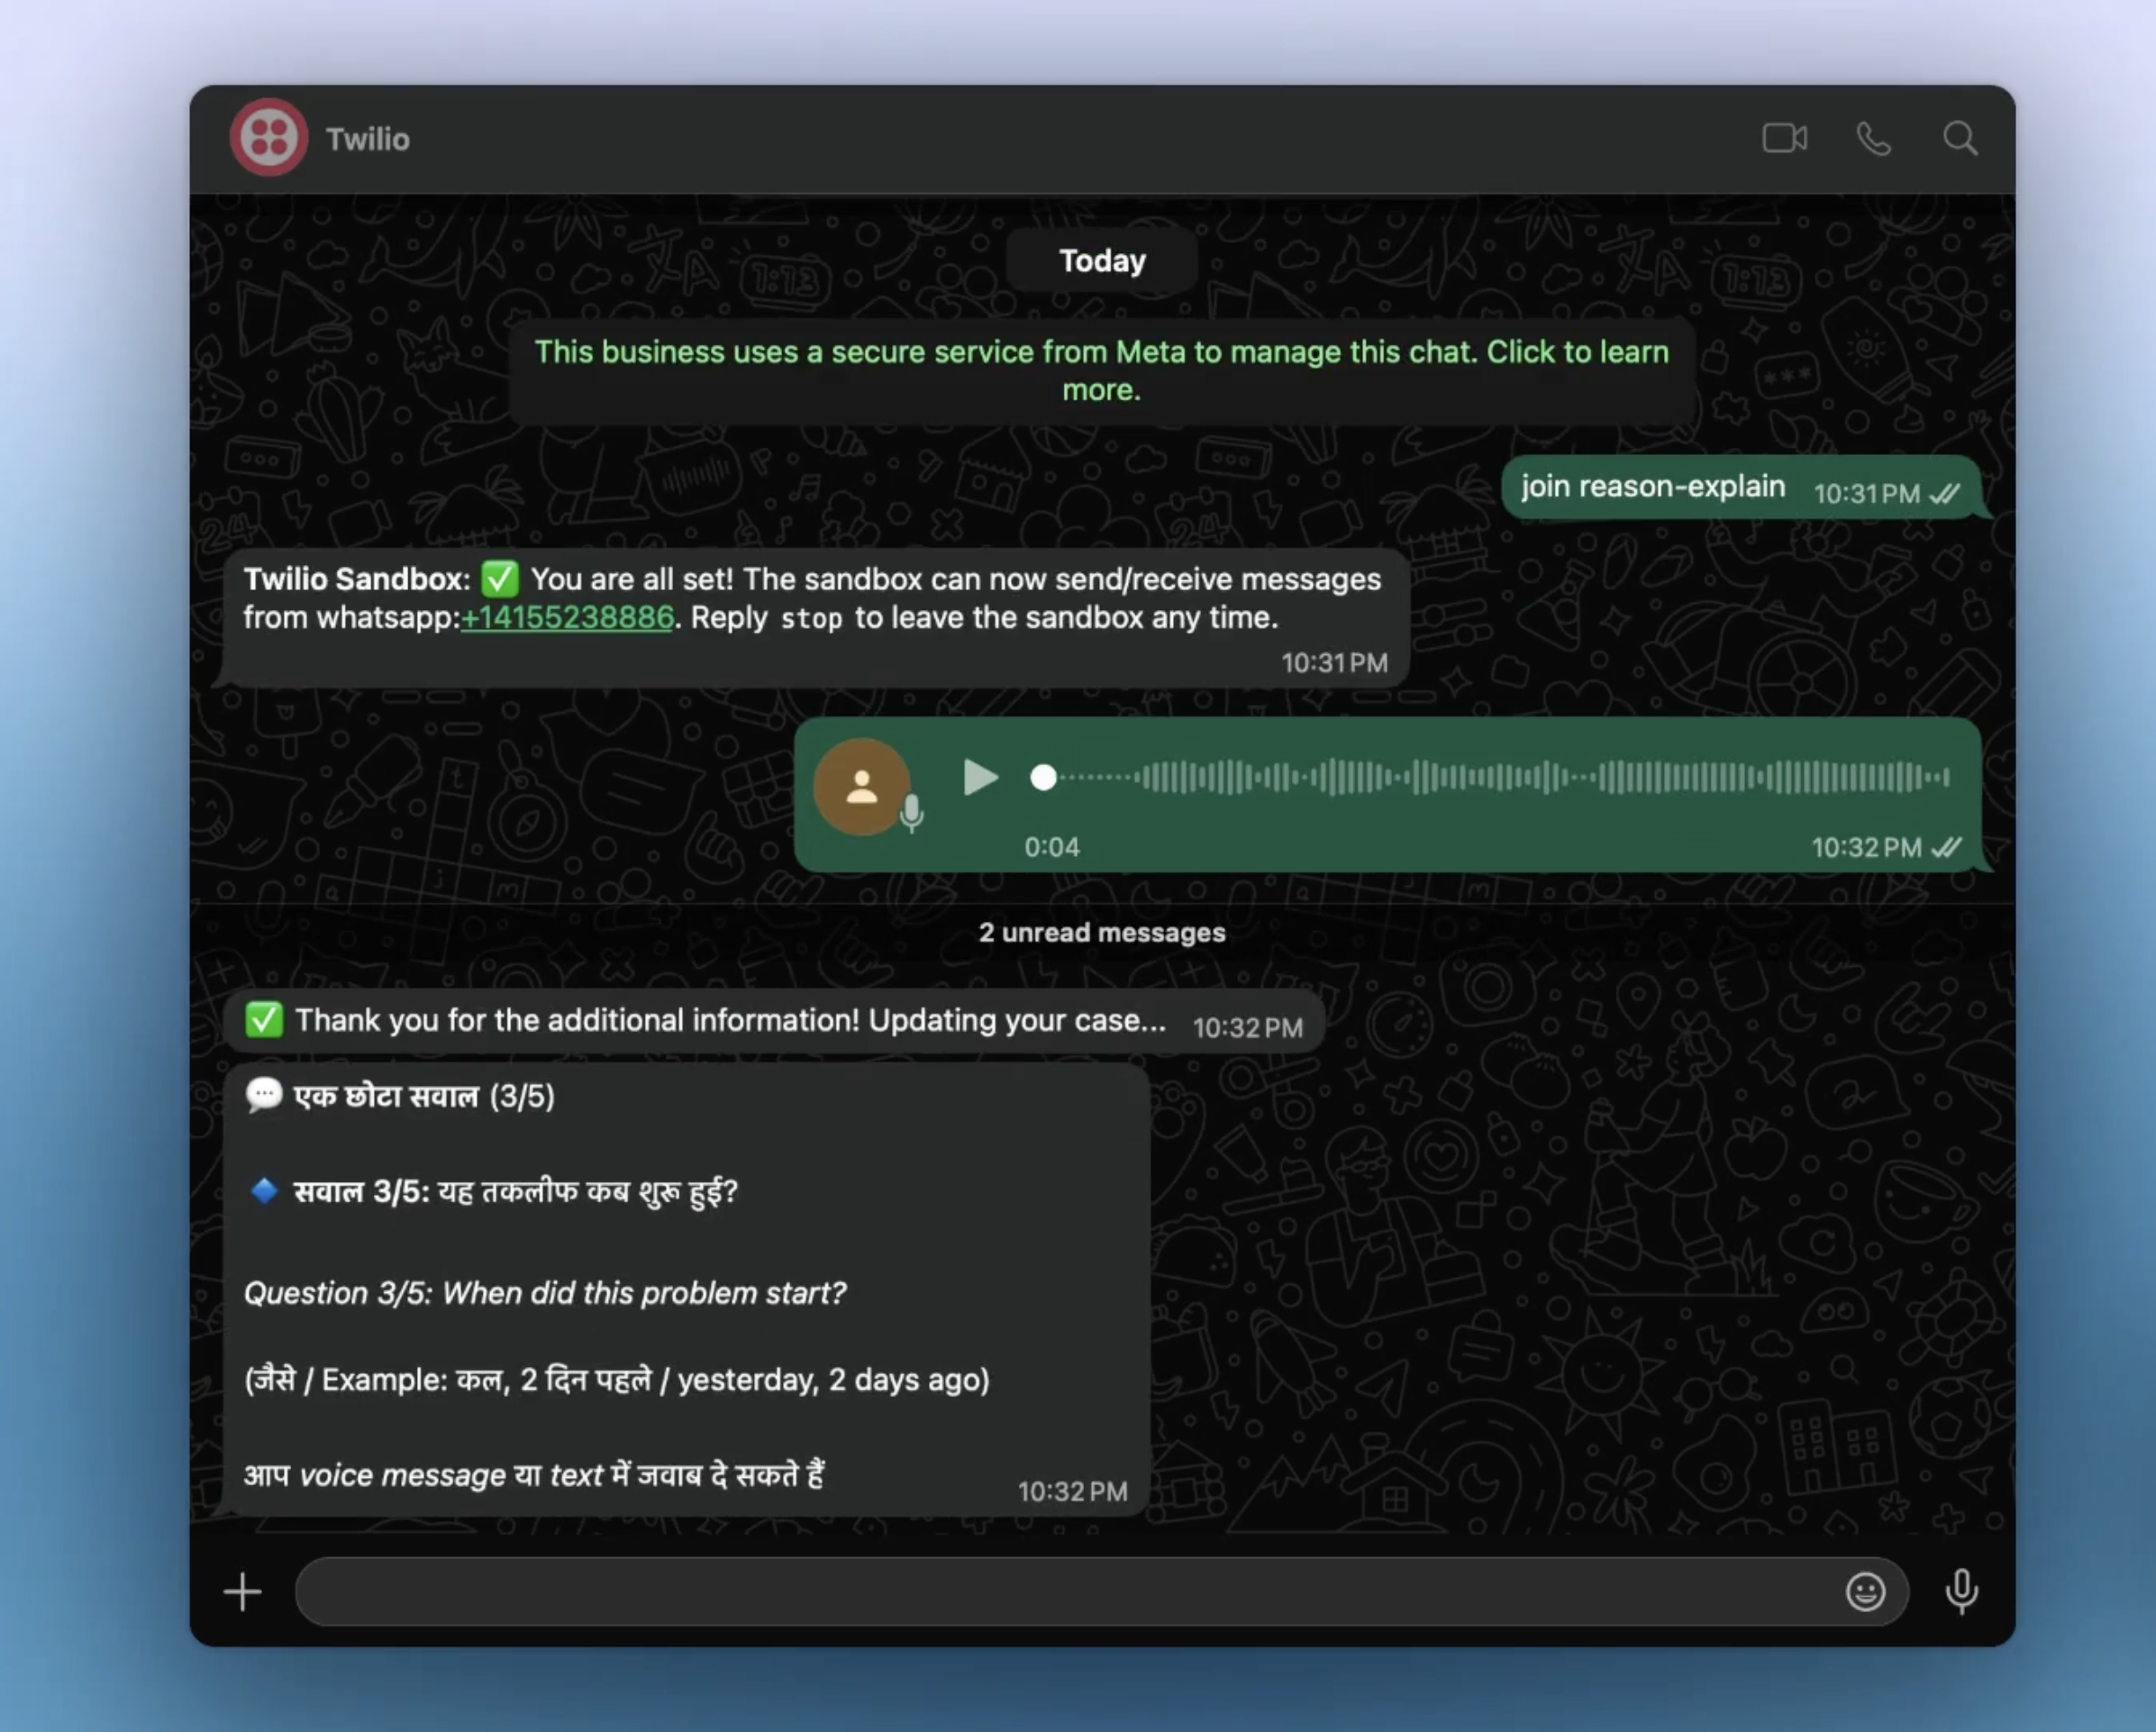The image size is (2156, 1732).
Task: Click the Today date badge
Action: 1102,261
